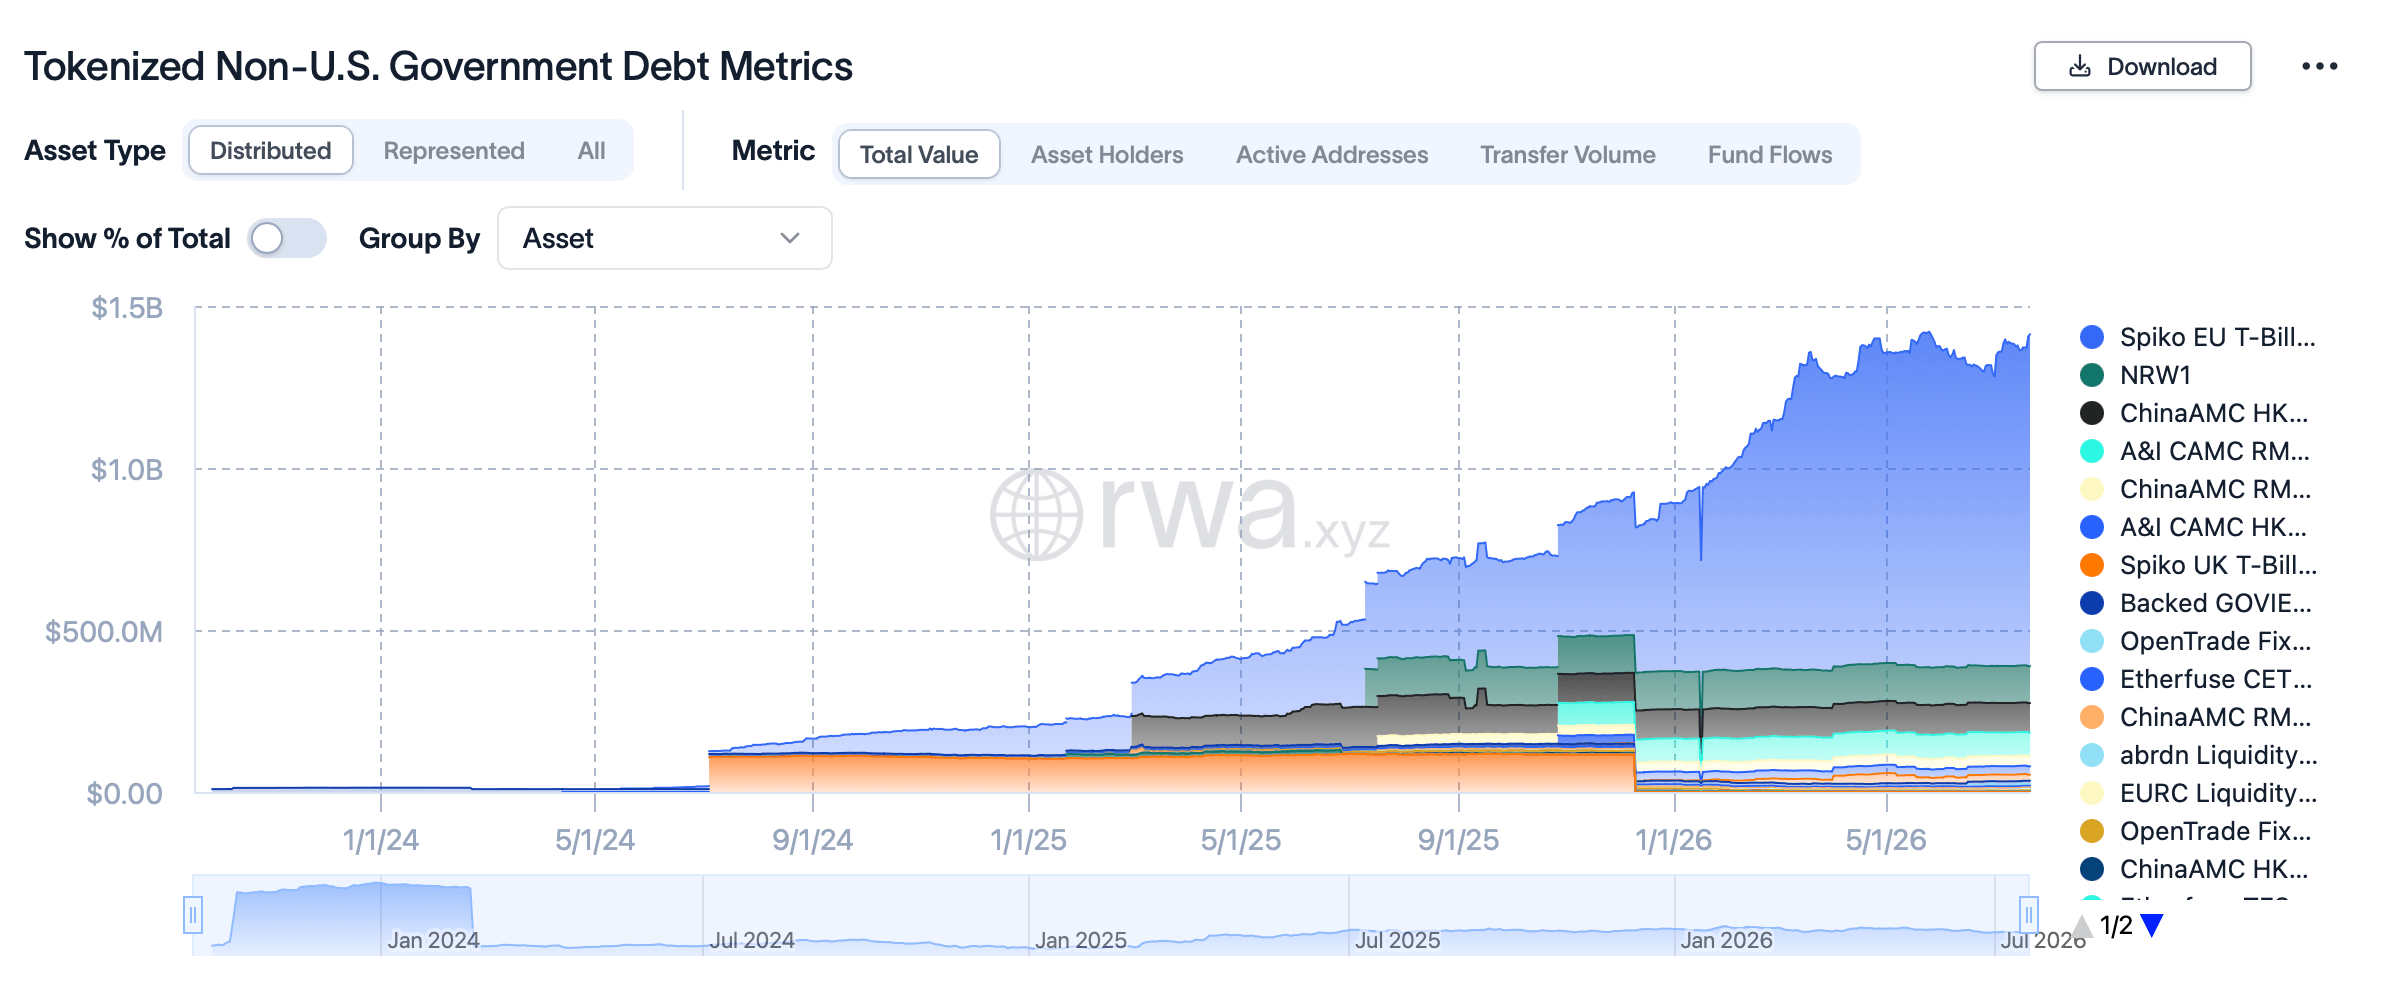The width and height of the screenshot is (2386, 986).
Task: Click the NRW1 green legend marker
Action: coord(2092,375)
